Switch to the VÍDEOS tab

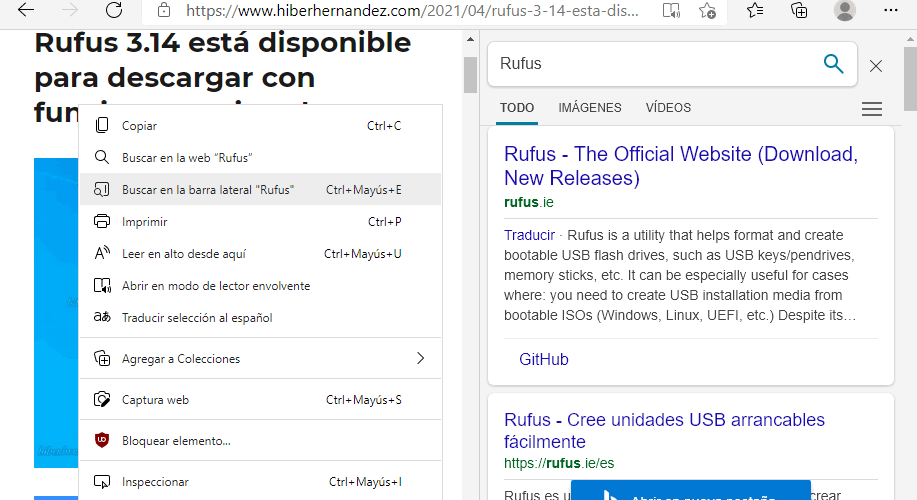tap(668, 108)
